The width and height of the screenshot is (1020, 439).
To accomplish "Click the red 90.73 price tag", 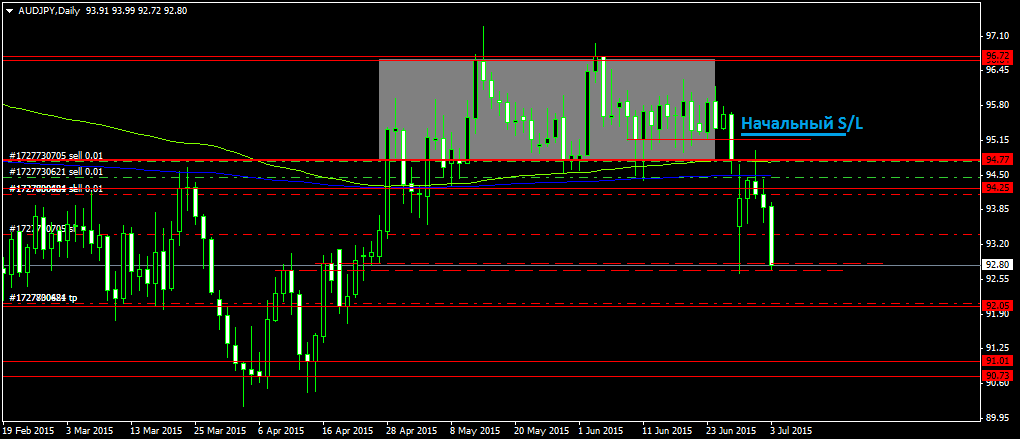I will click(997, 375).
